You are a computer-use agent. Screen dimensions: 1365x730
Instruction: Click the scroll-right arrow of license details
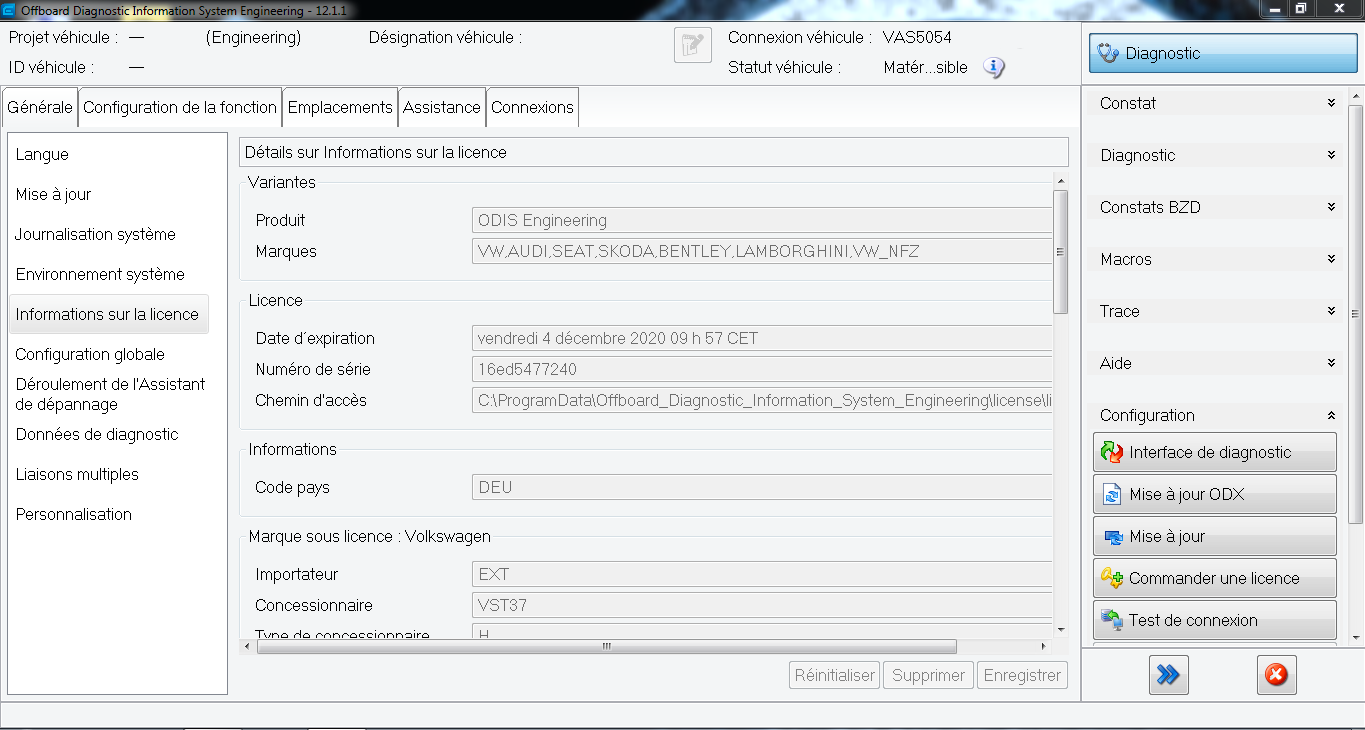[1046, 646]
